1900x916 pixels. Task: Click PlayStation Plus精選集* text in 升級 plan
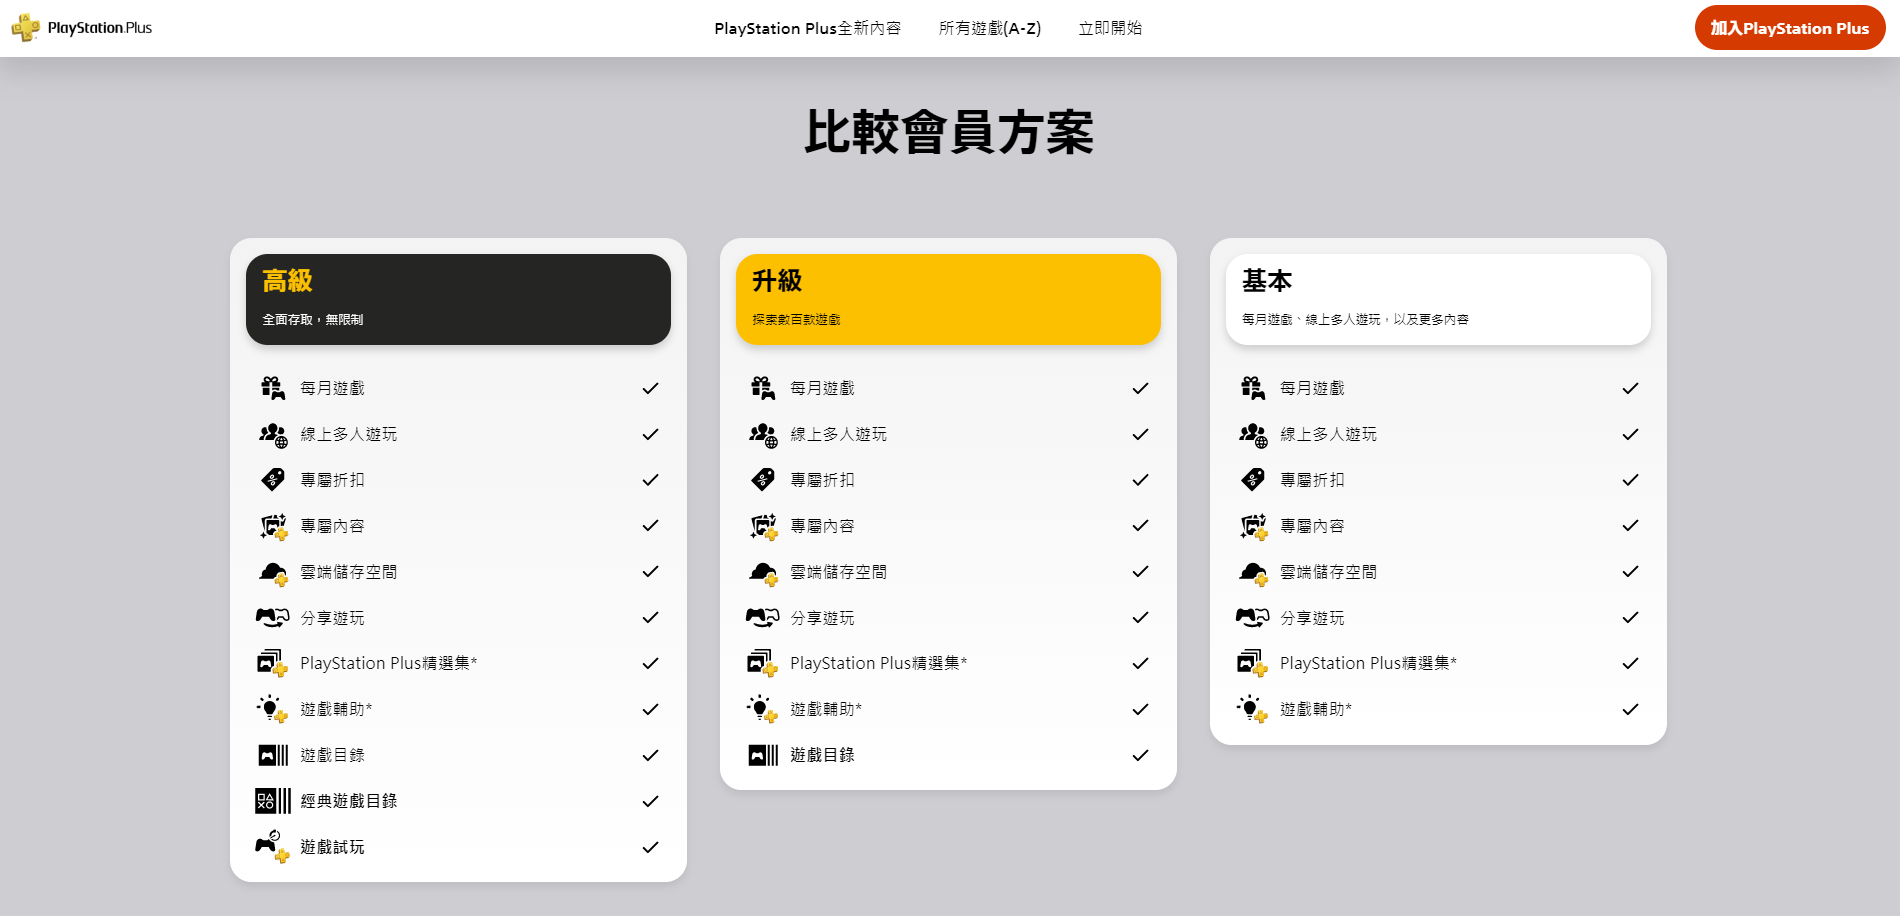879,663
